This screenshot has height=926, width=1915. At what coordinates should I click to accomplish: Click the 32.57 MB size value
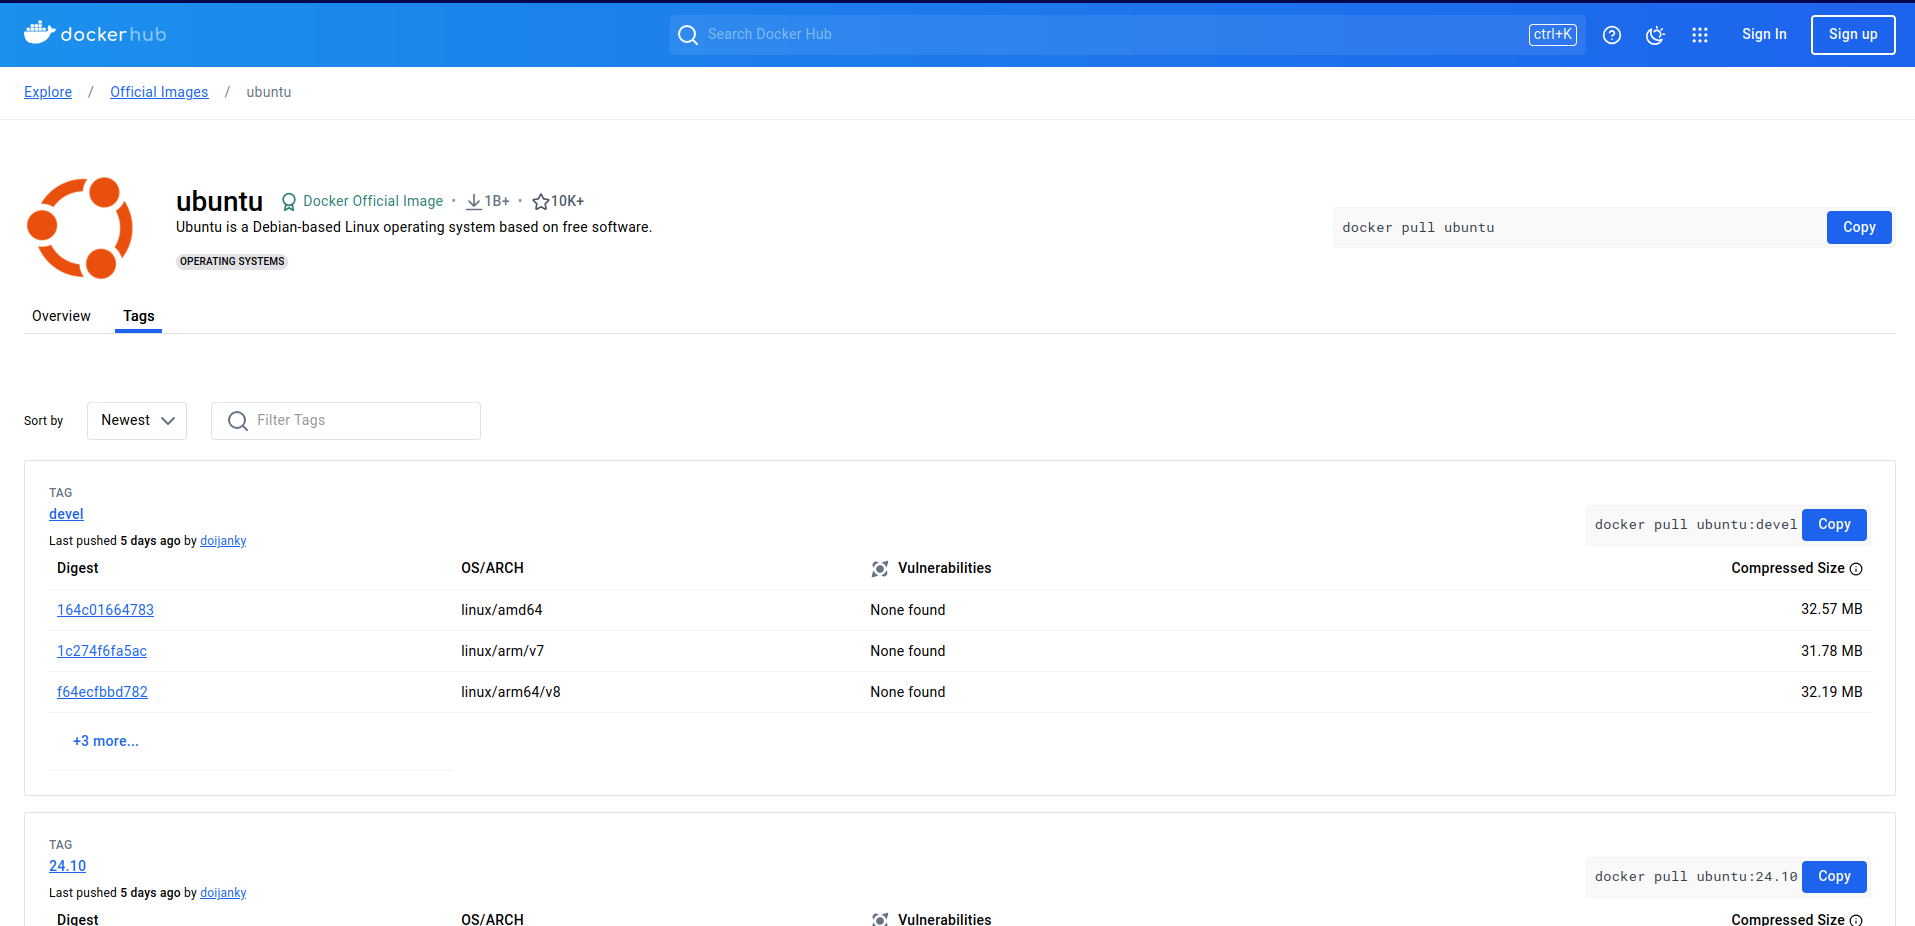1831,609
